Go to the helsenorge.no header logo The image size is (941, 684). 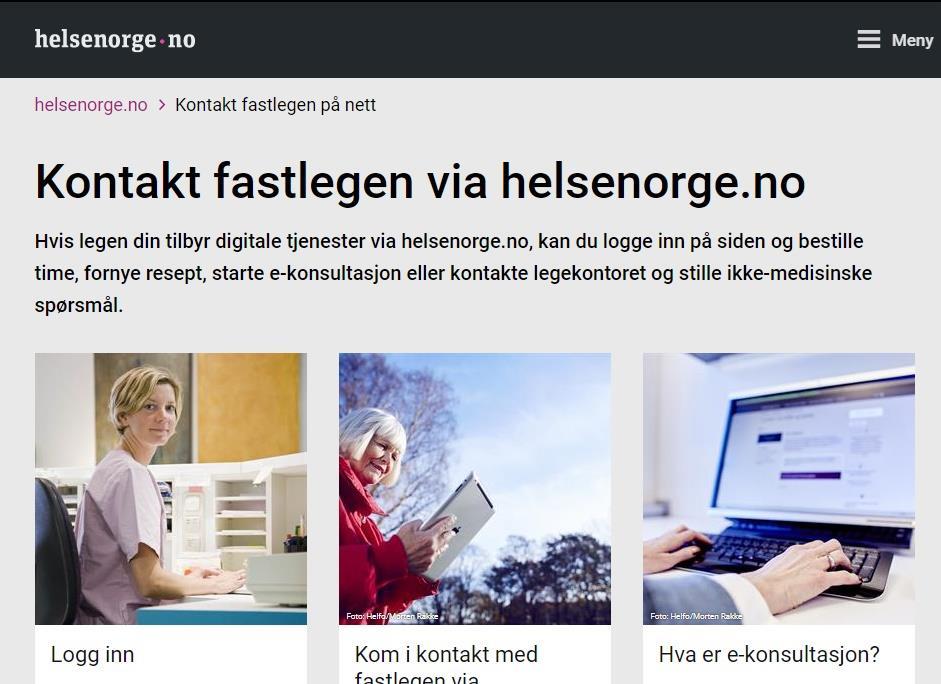pyautogui.click(x=115, y=40)
